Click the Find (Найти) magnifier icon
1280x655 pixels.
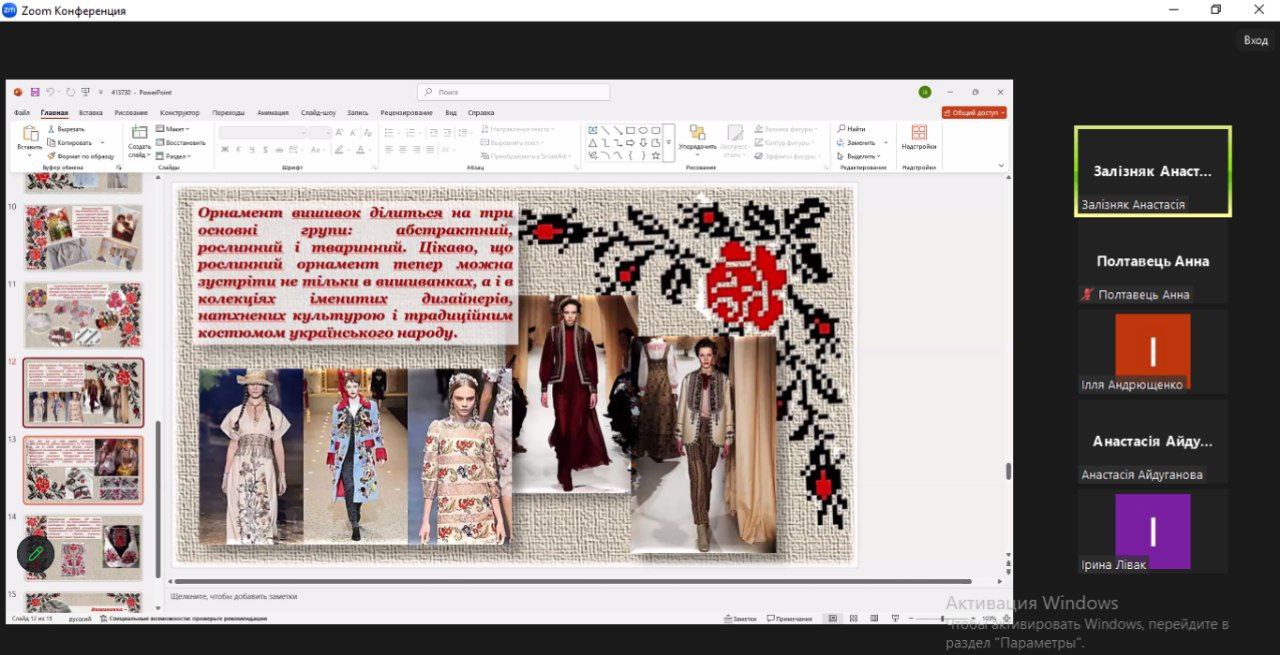click(840, 129)
